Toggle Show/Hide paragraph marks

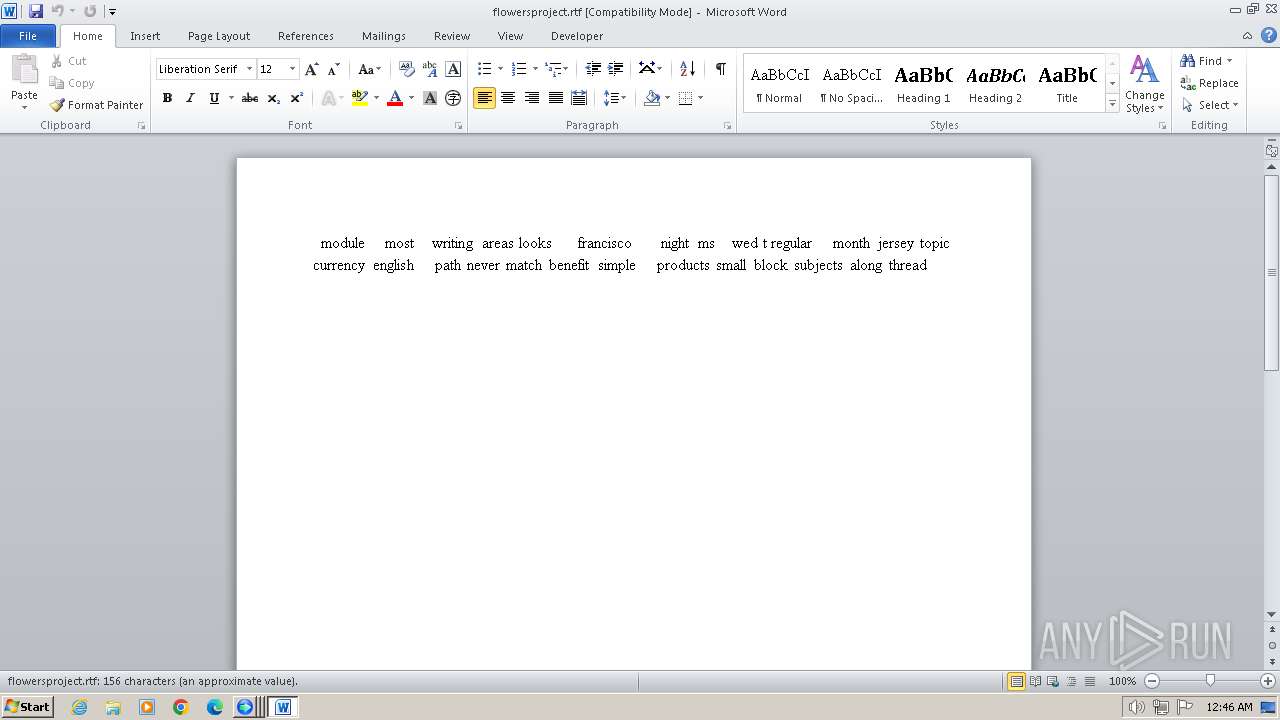coord(720,69)
